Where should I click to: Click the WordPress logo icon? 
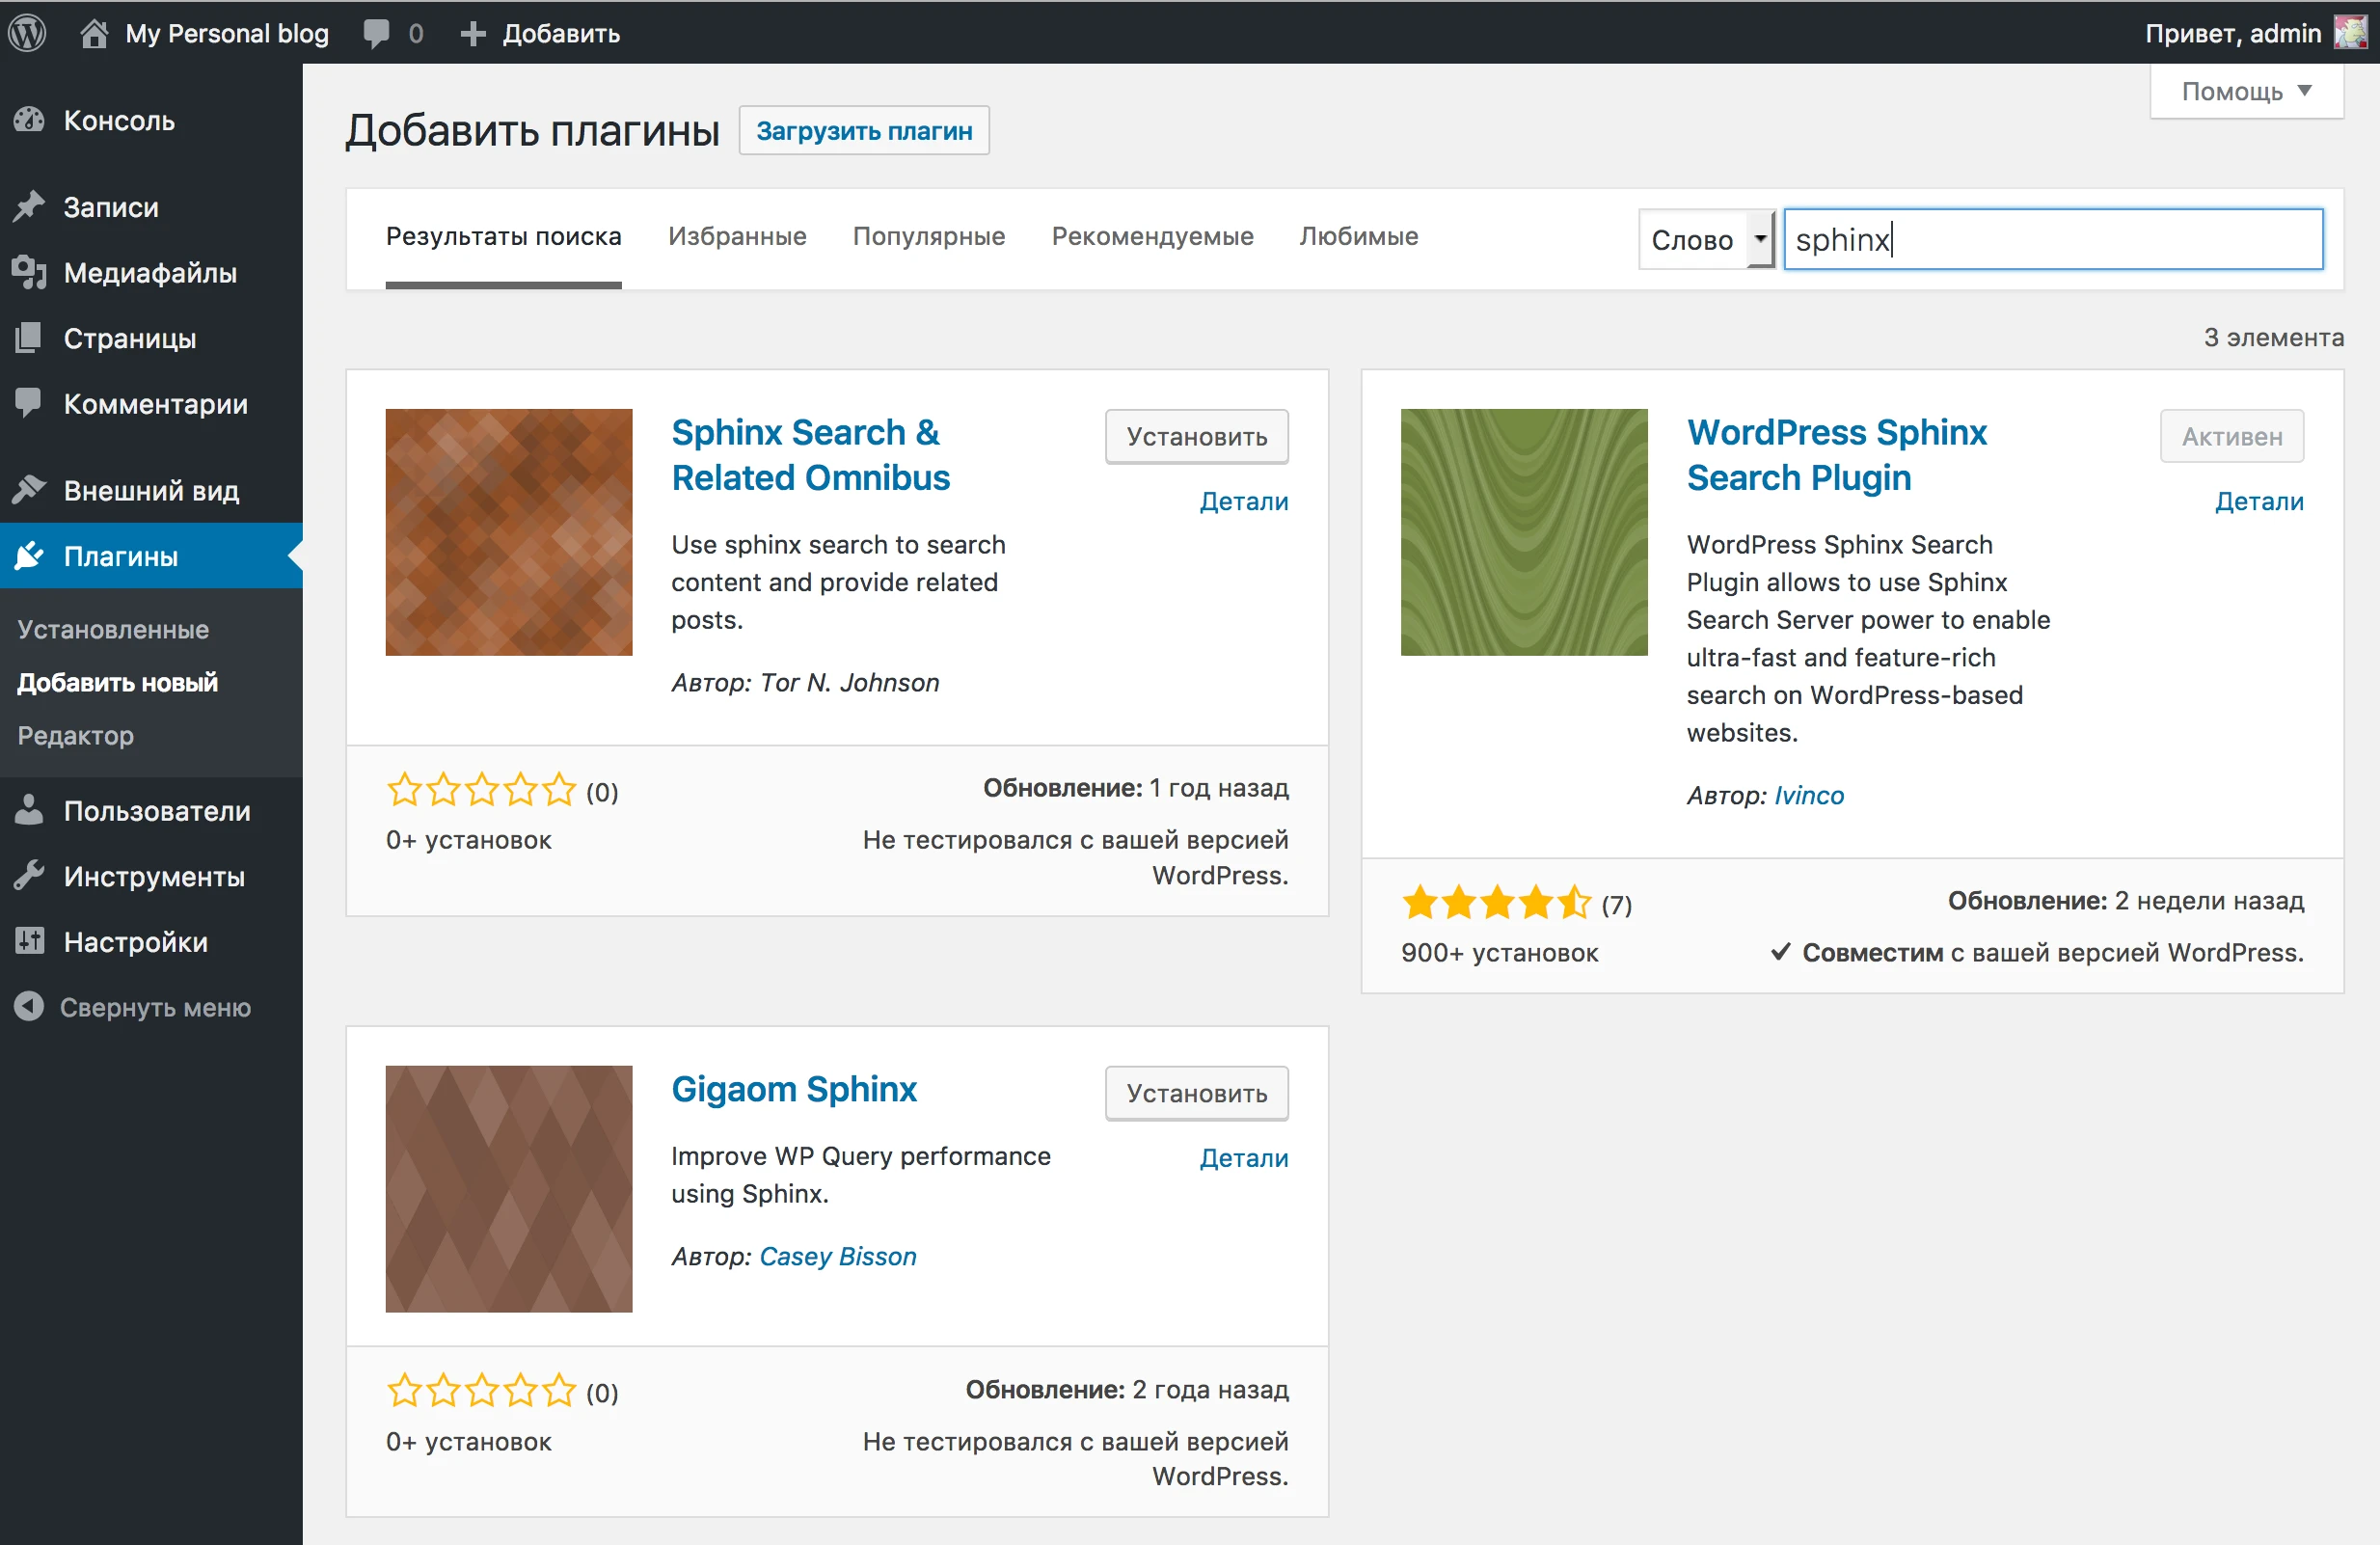(27, 33)
